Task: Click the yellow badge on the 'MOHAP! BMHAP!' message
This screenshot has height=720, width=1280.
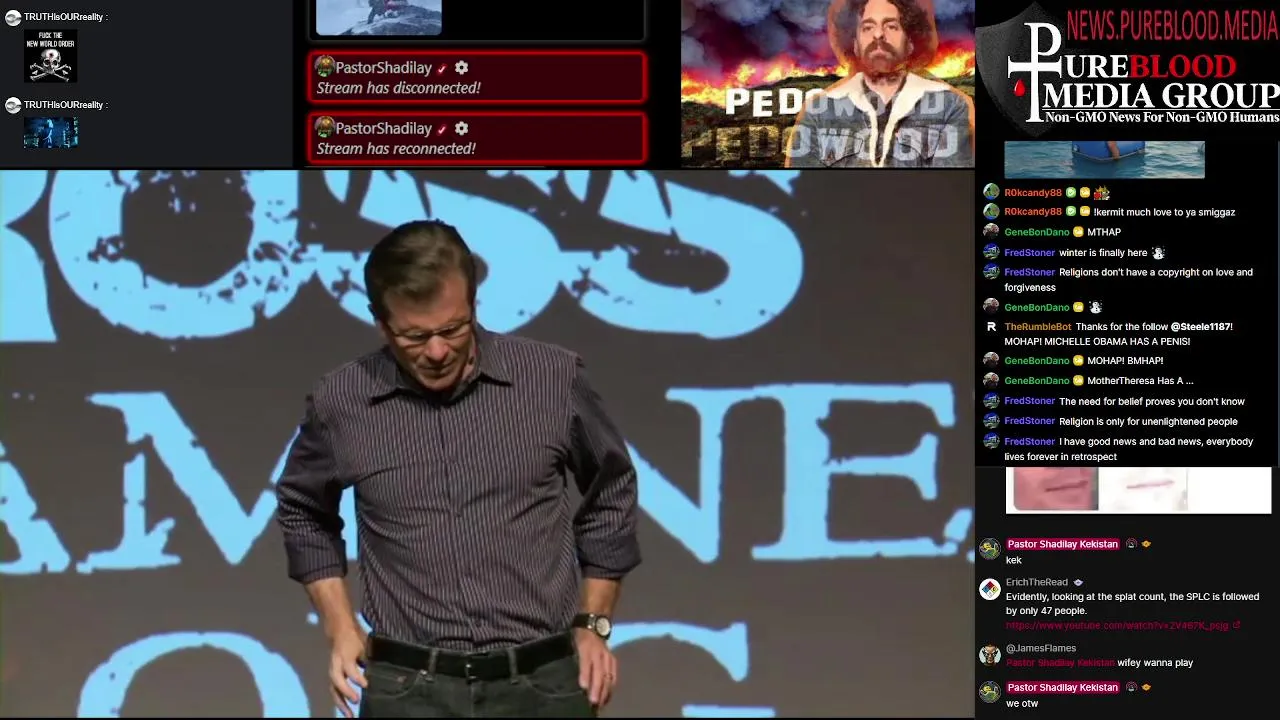Action: [x=1078, y=361]
